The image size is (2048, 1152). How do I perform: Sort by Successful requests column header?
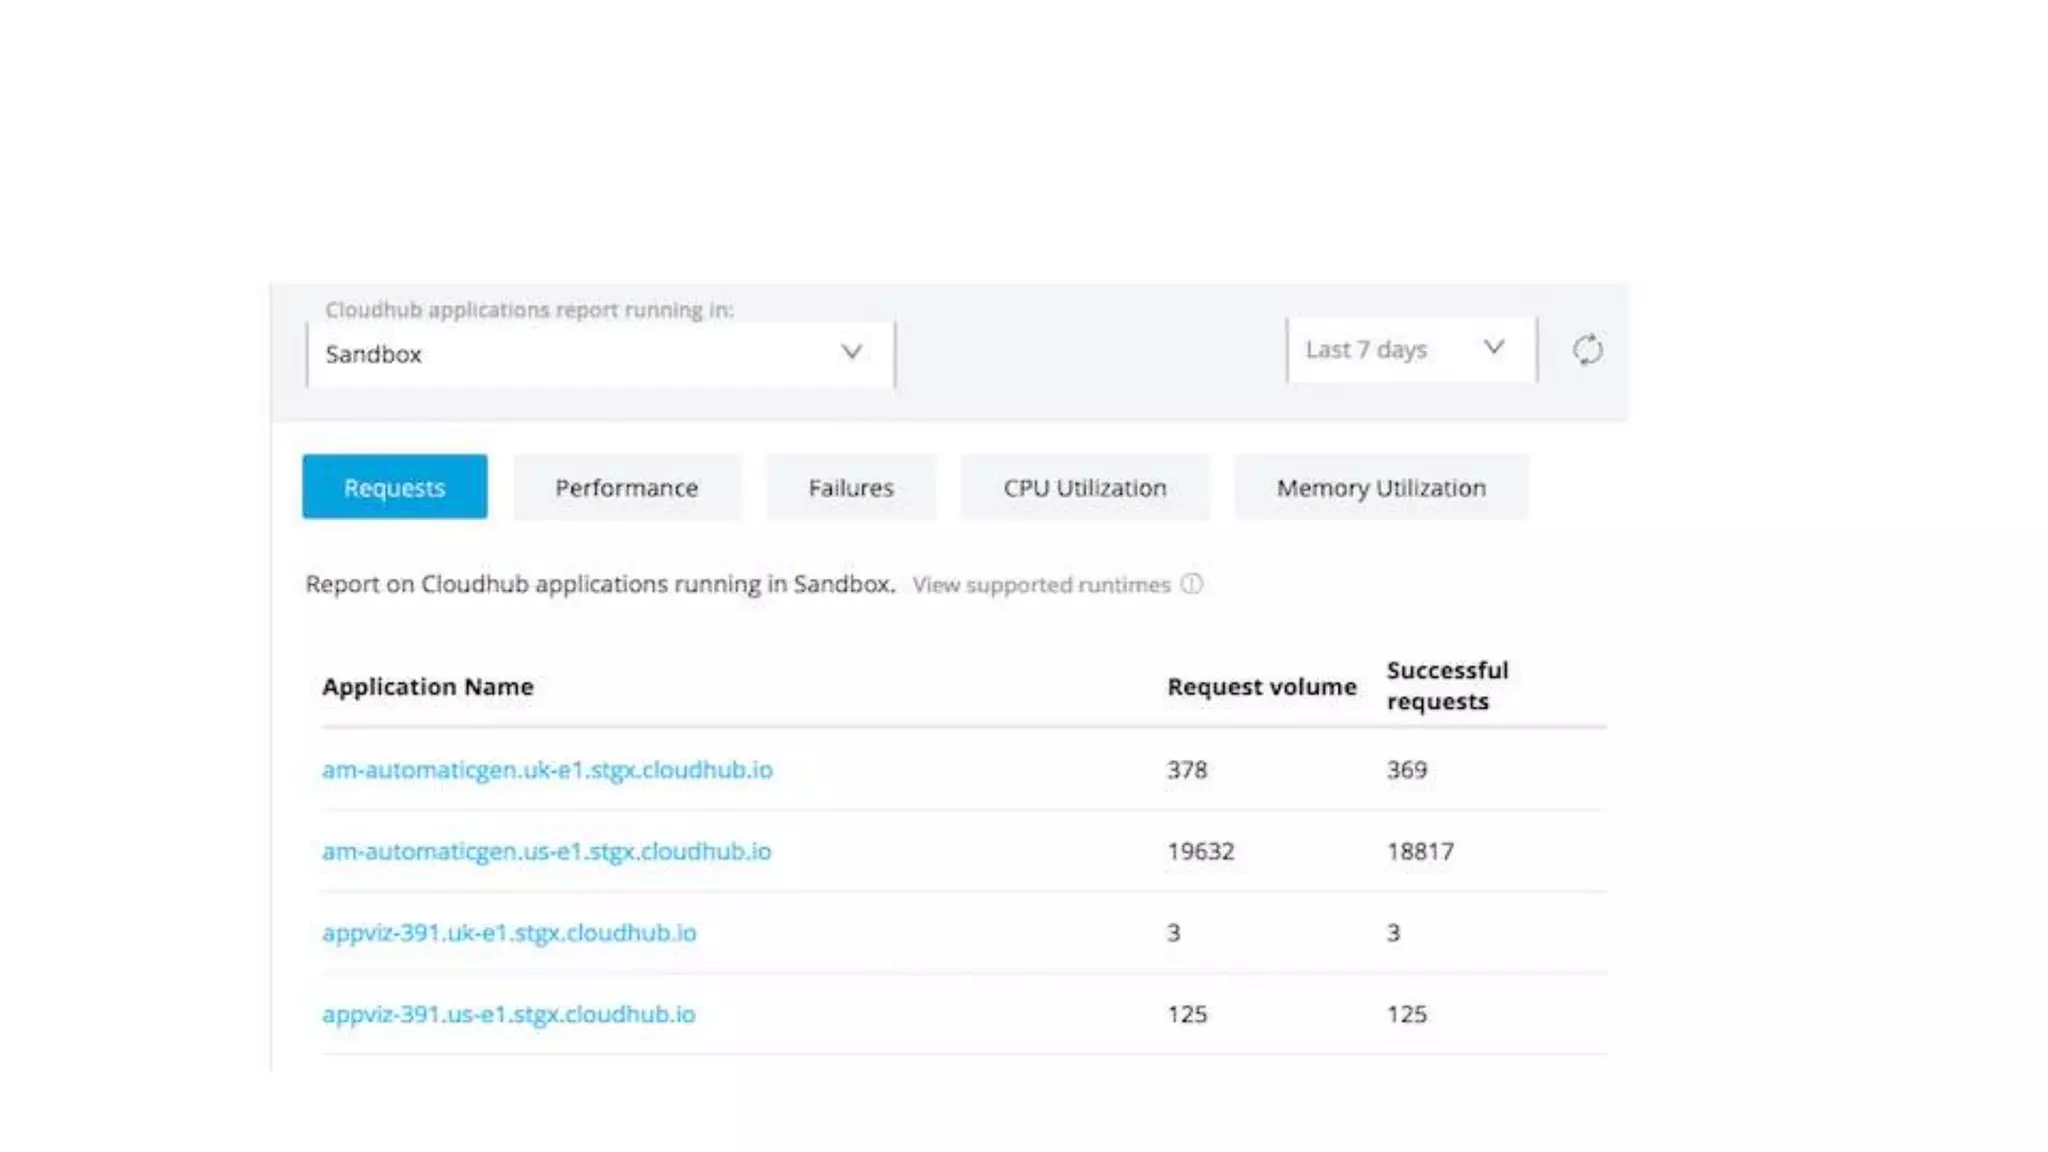click(x=1446, y=685)
